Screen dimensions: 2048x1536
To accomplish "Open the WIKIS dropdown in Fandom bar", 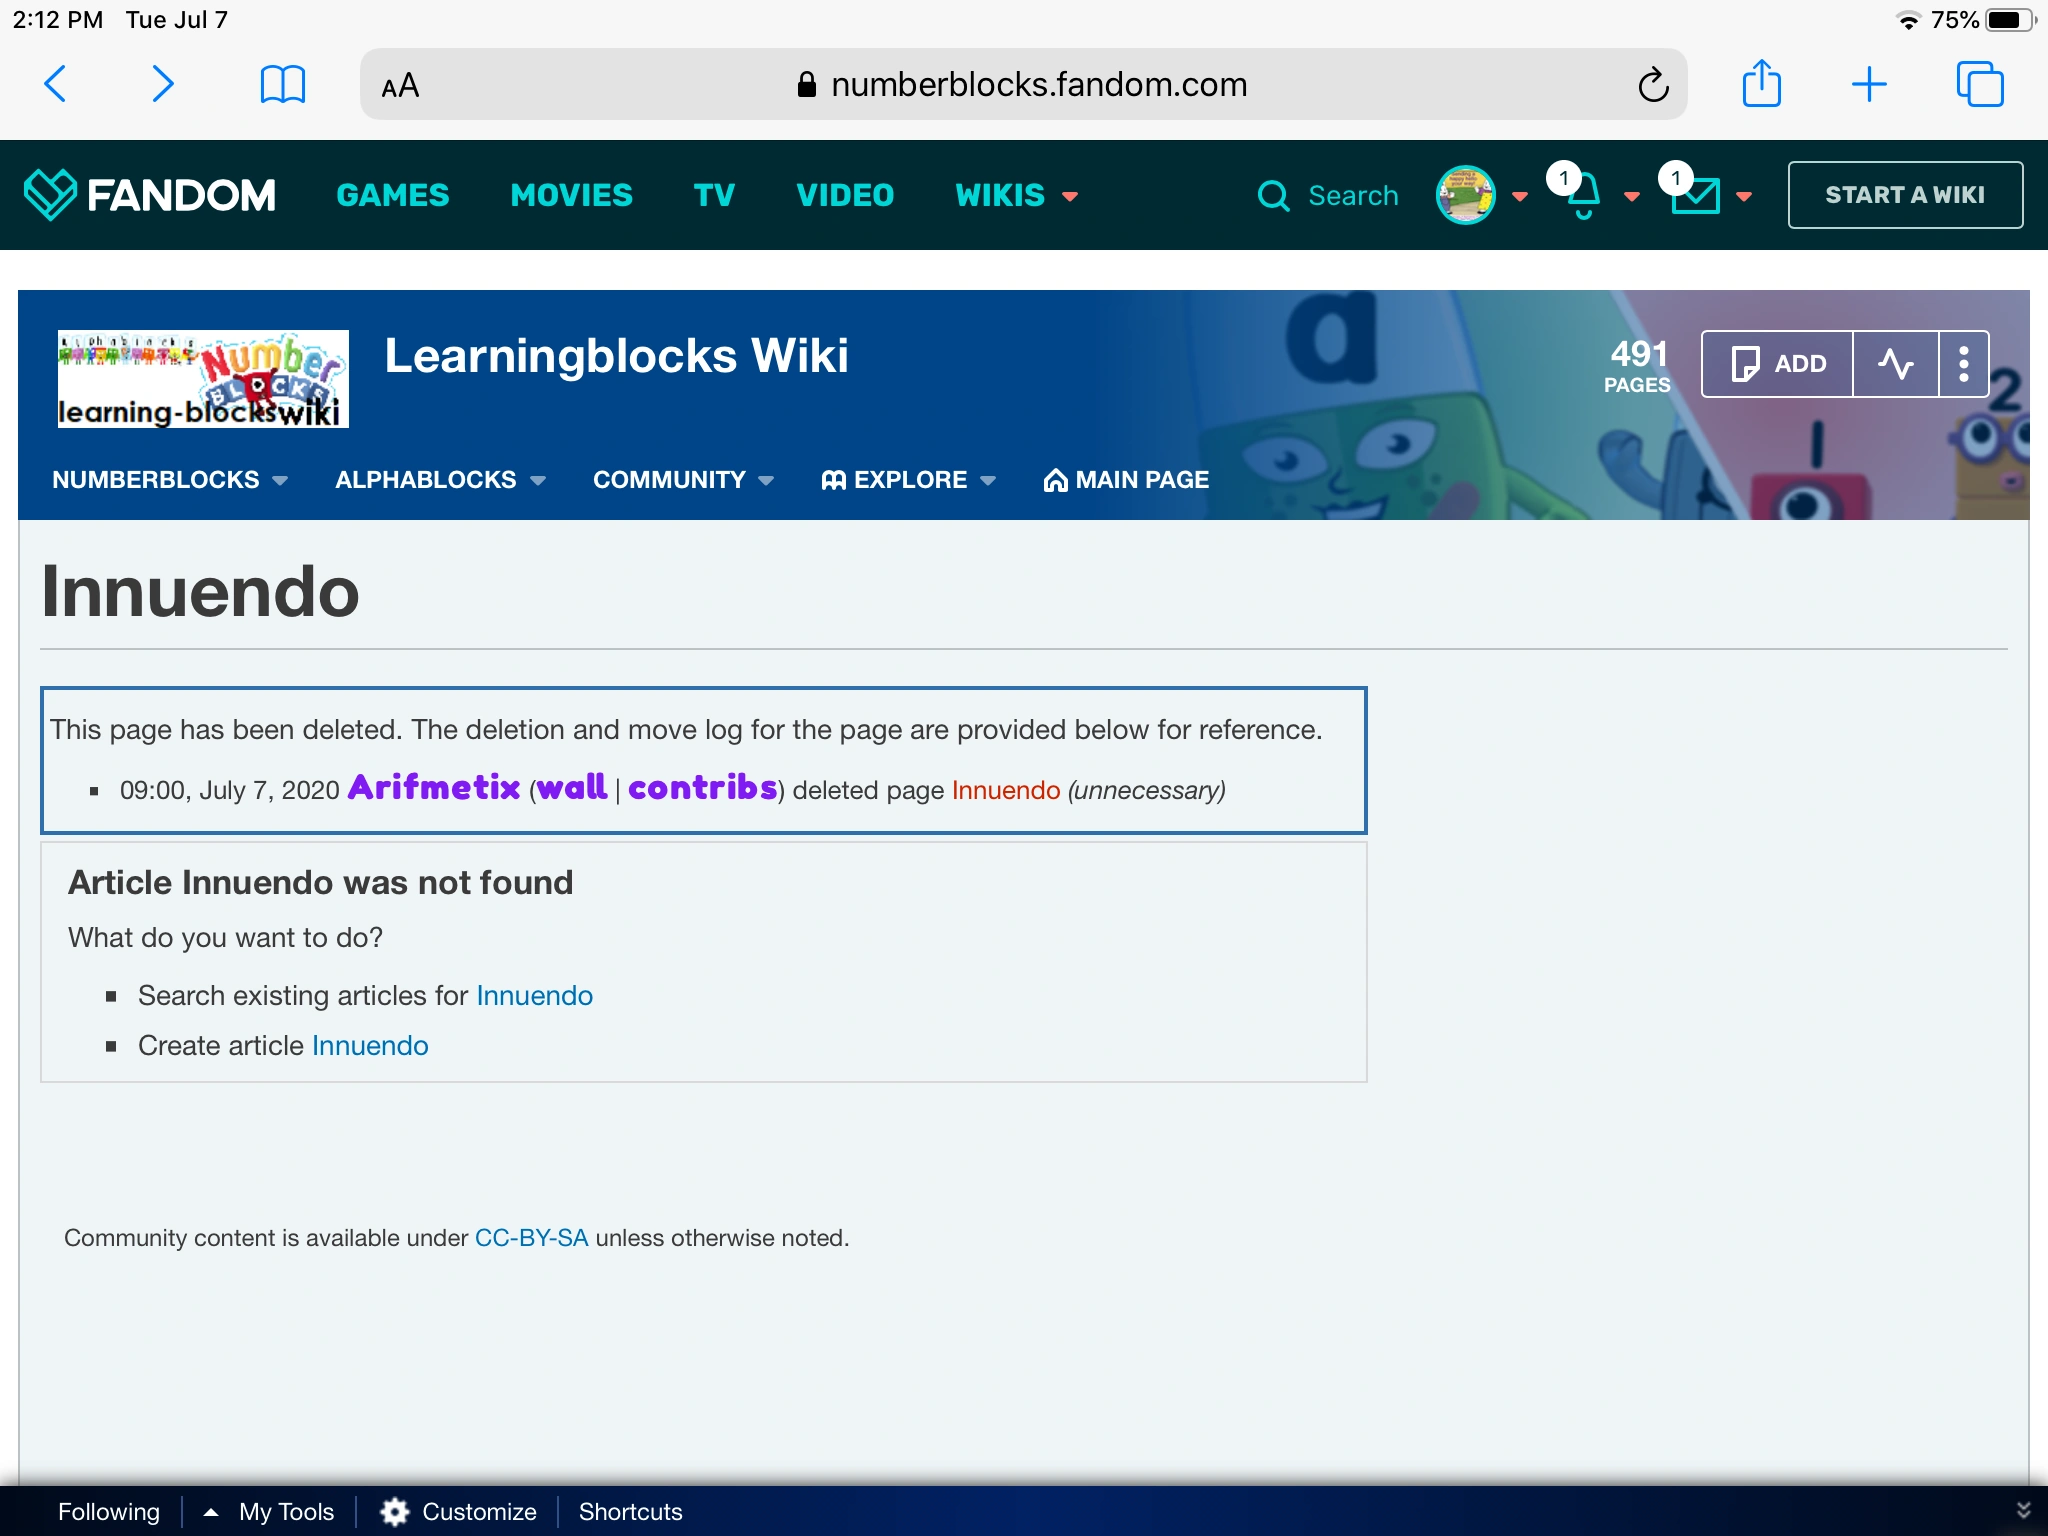I will pyautogui.click(x=1015, y=195).
